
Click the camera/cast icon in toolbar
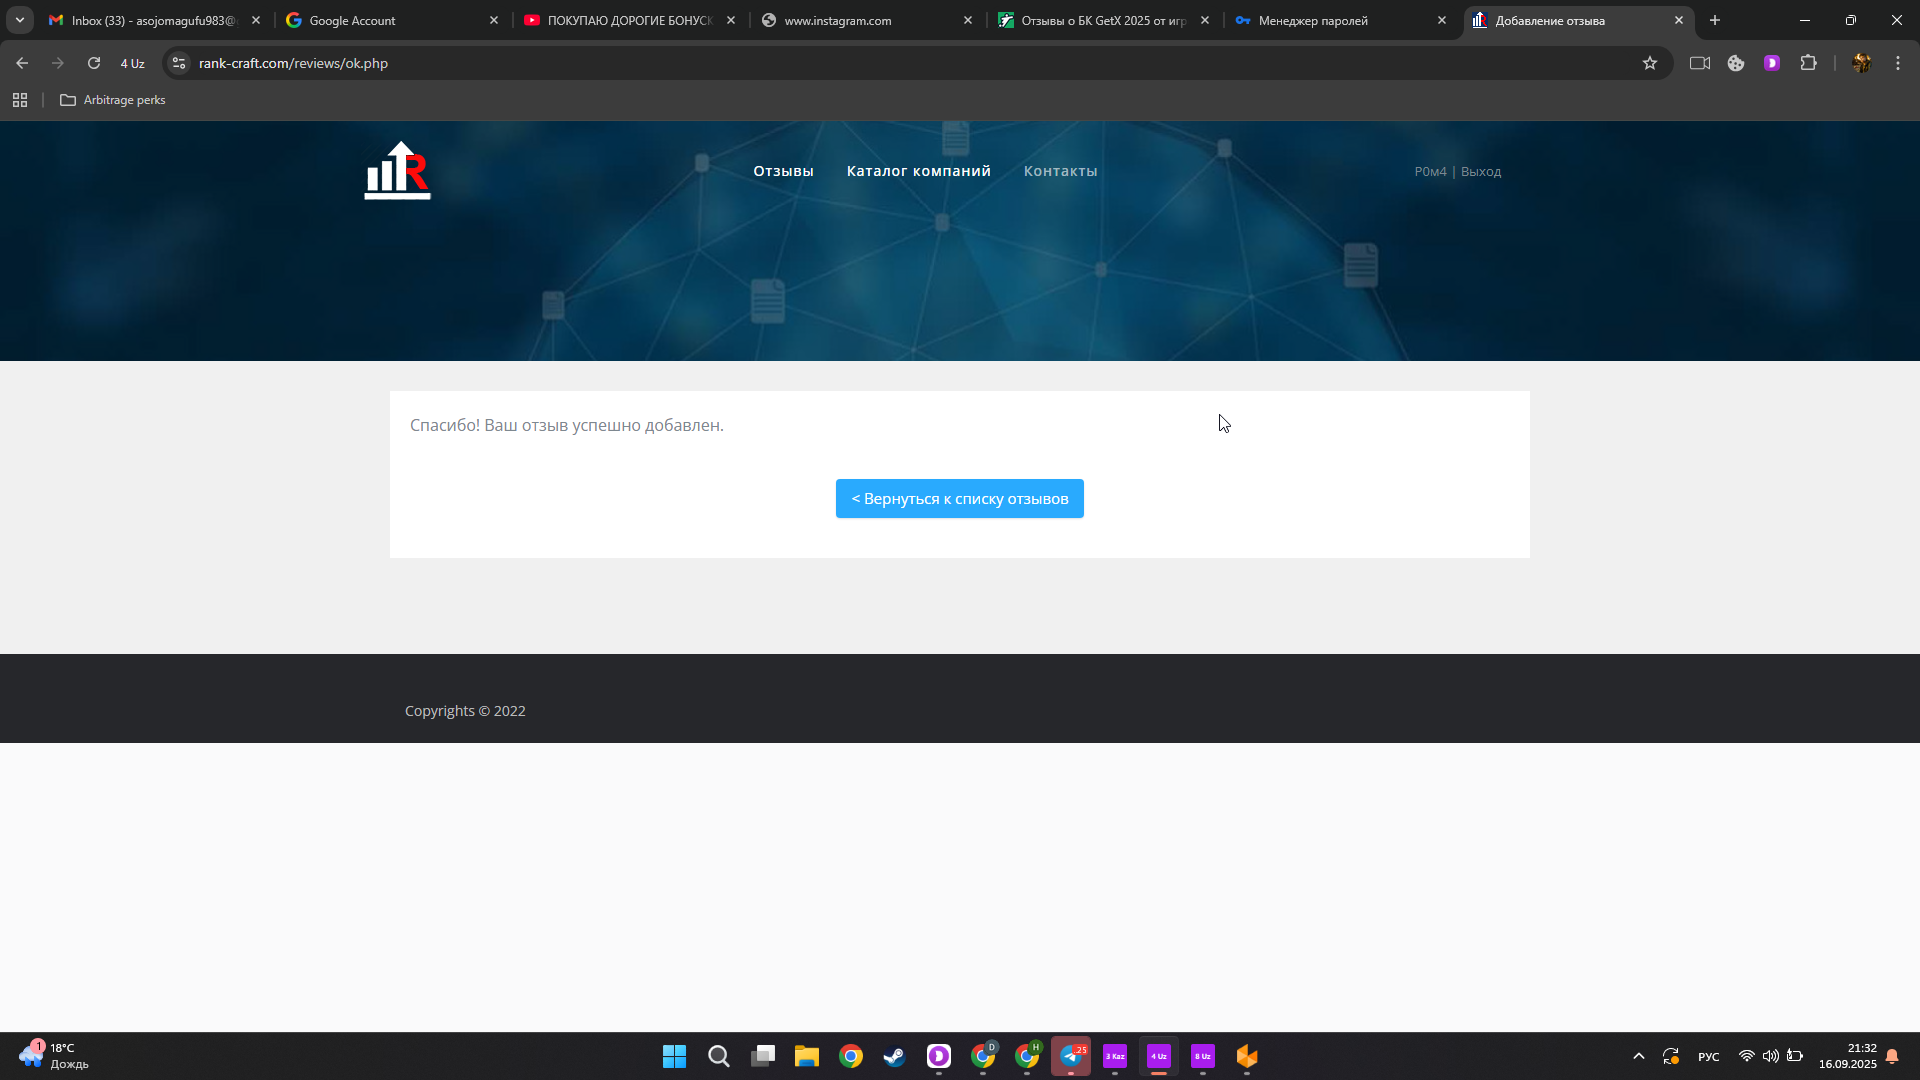tap(1700, 63)
